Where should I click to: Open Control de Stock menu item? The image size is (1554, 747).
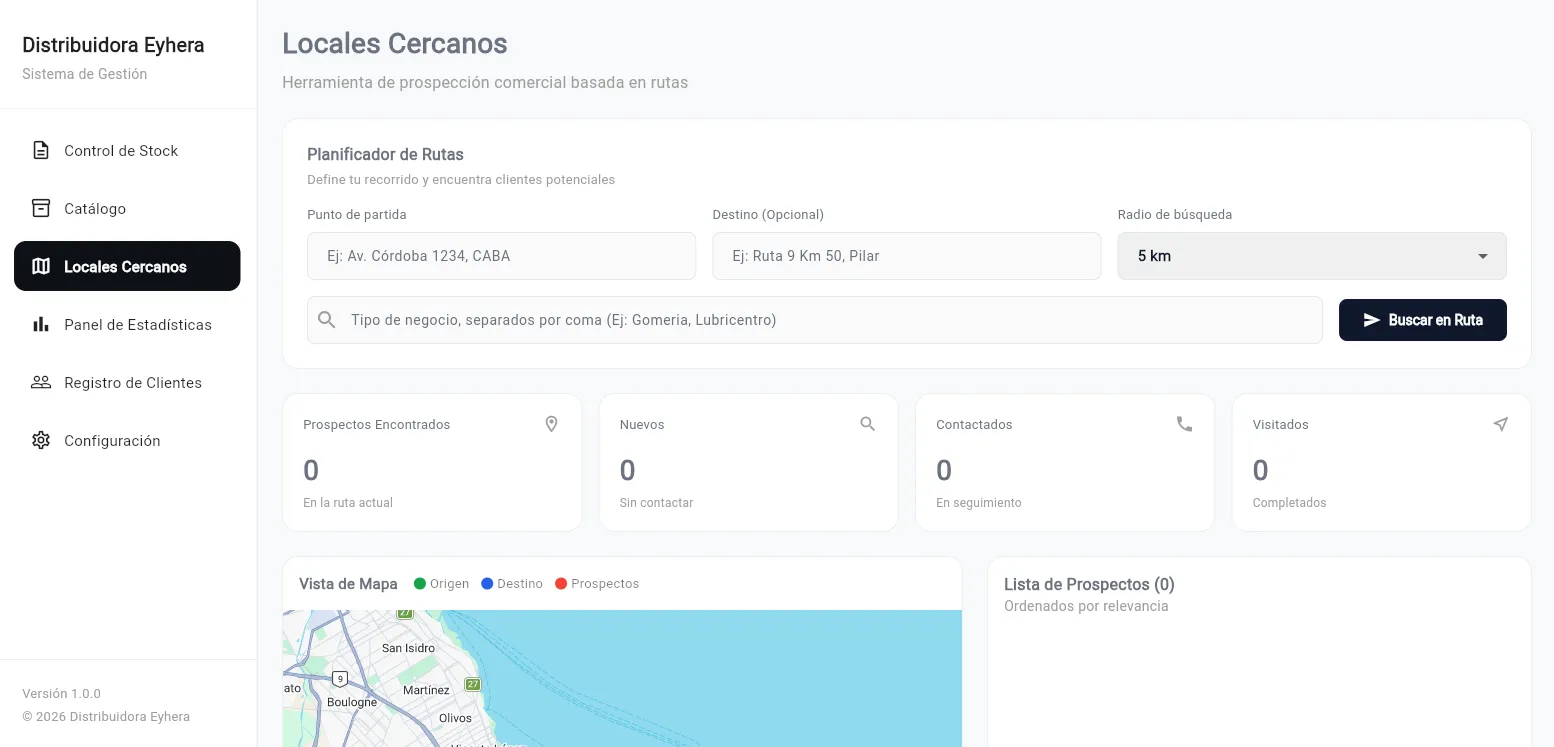tap(127, 151)
